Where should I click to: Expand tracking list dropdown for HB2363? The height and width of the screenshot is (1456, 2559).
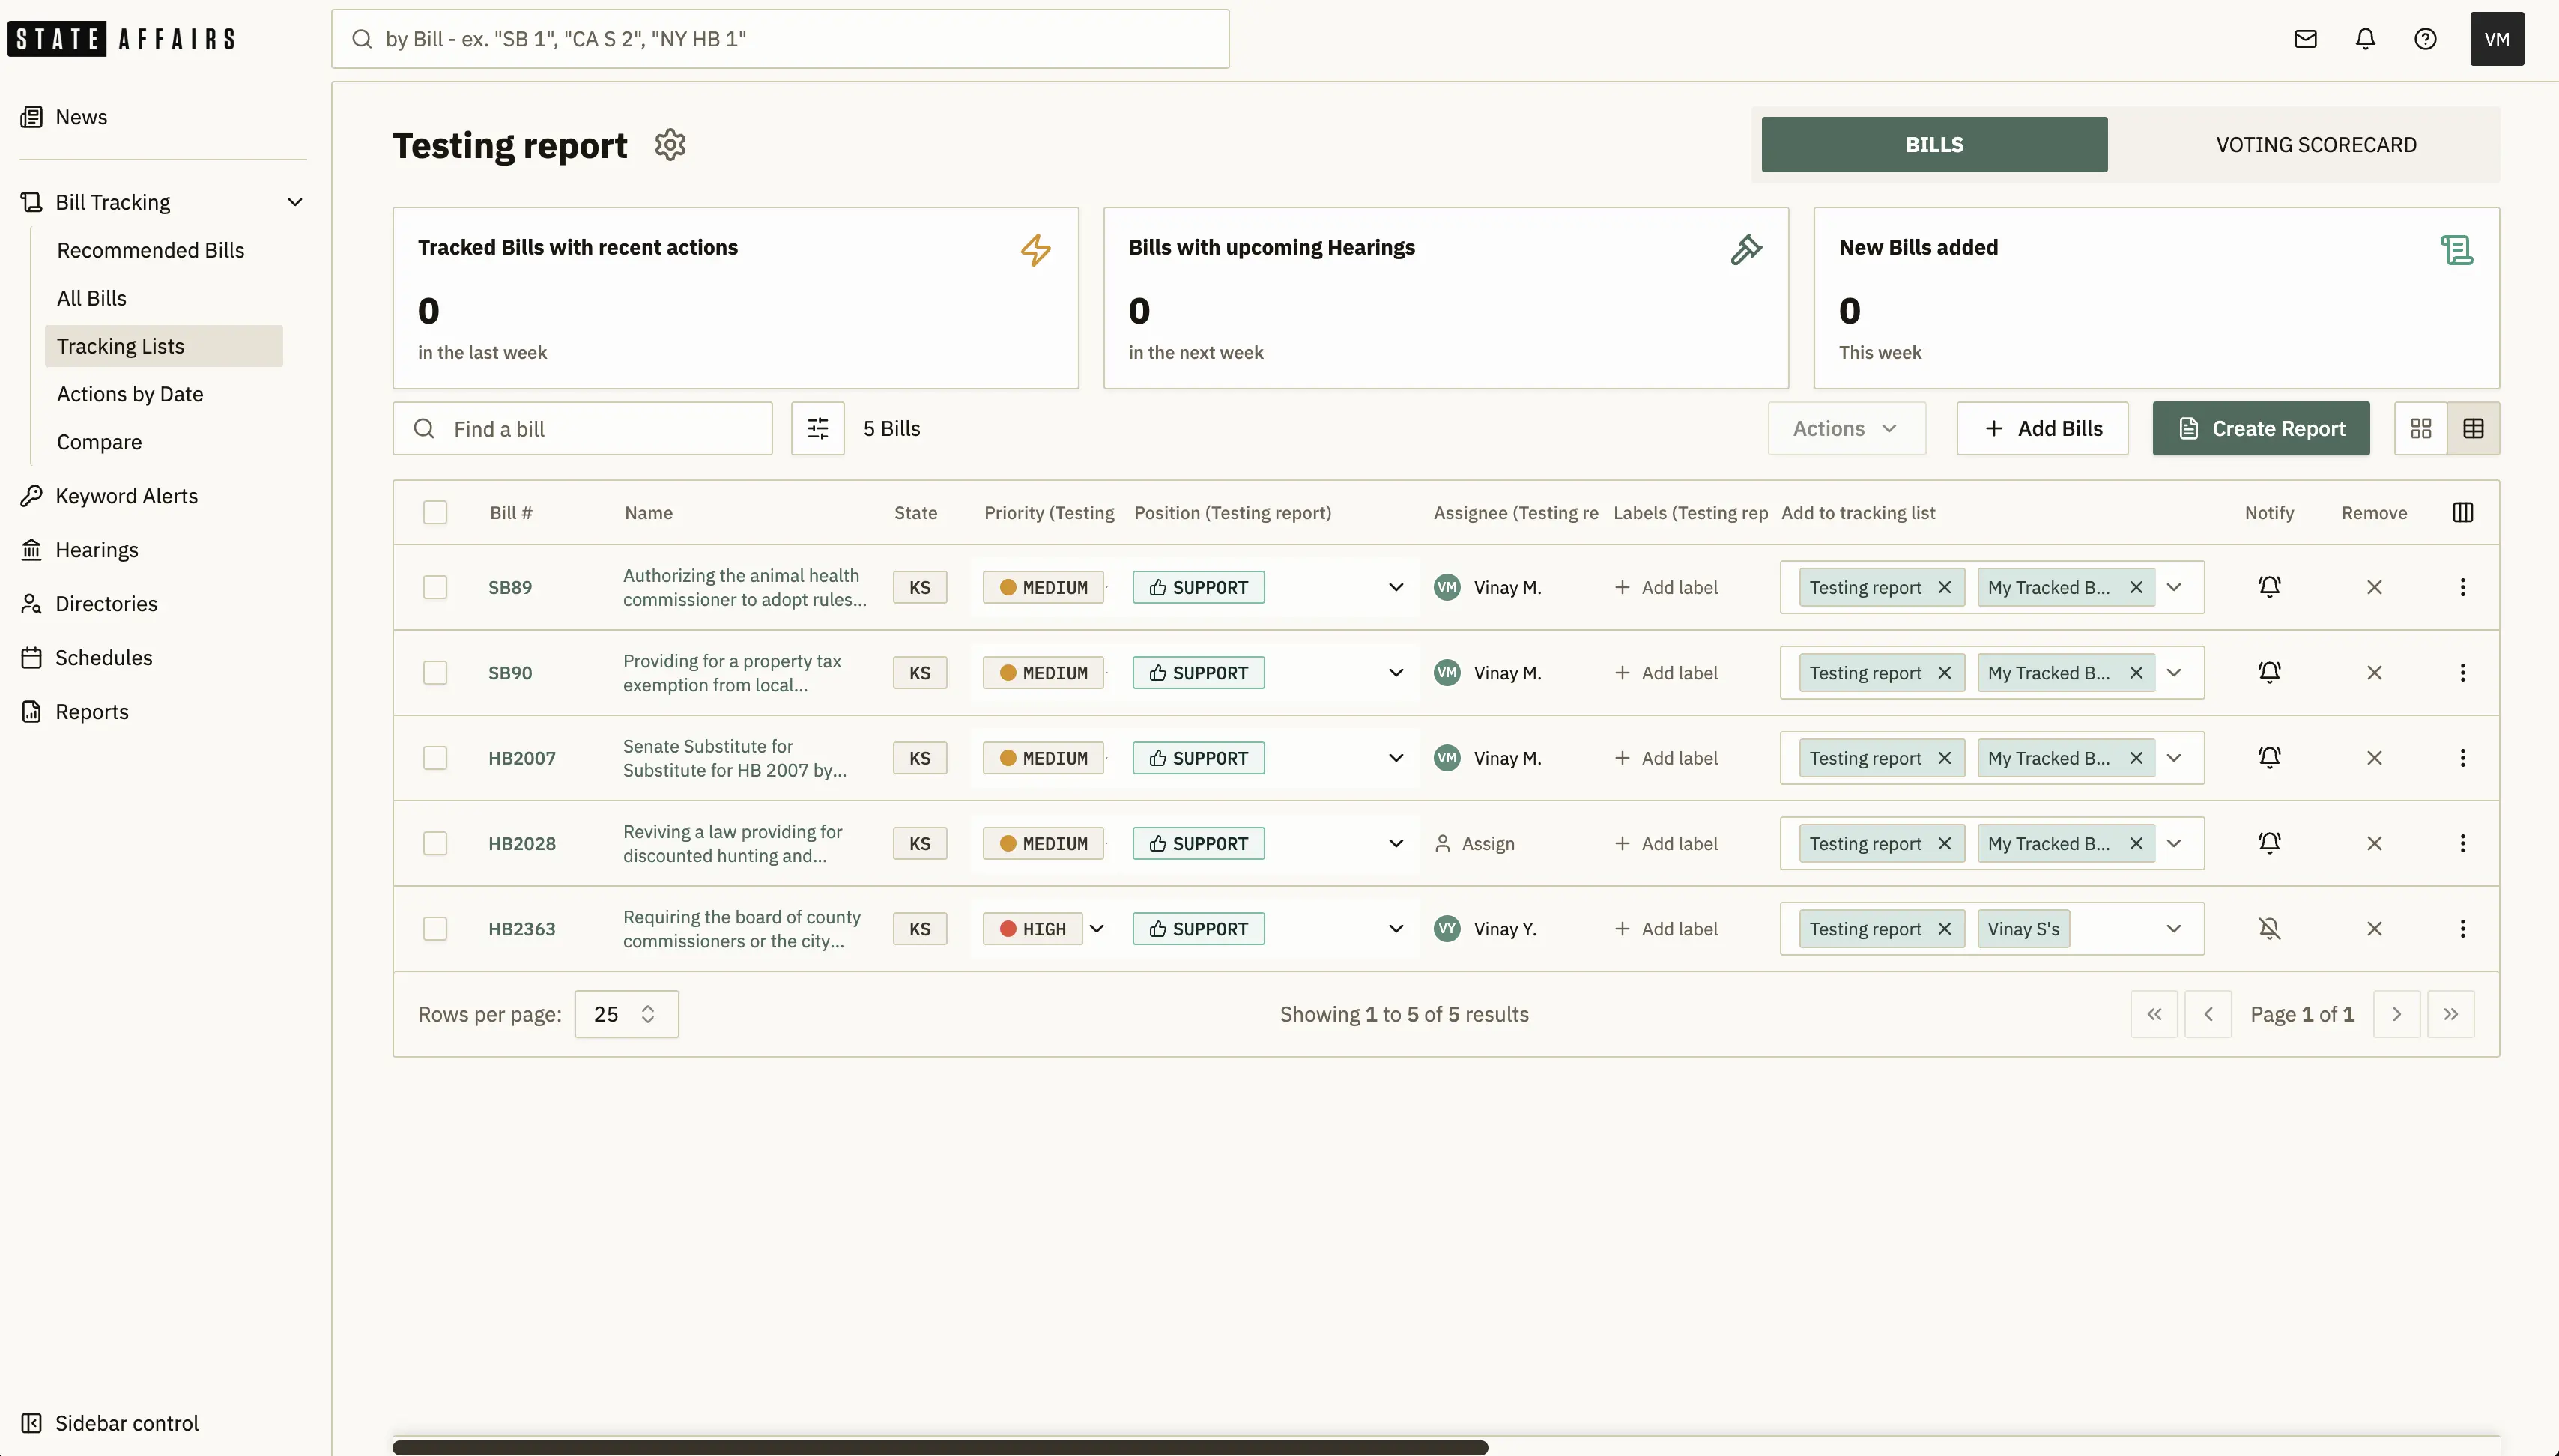(2174, 929)
